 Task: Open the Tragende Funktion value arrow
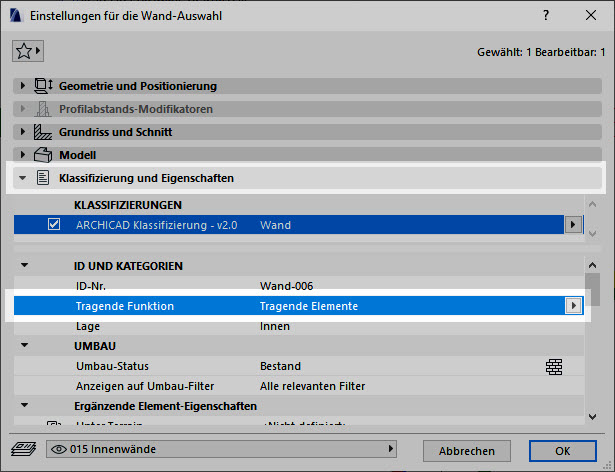coord(573,306)
